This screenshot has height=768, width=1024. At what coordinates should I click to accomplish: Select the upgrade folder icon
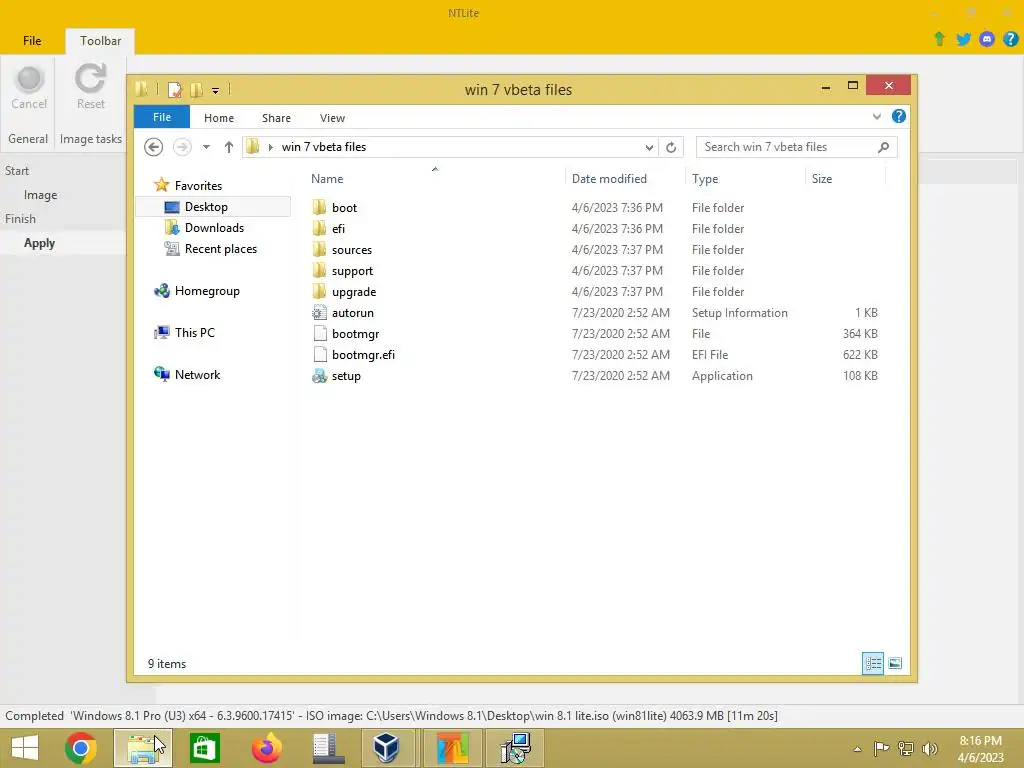tap(319, 291)
